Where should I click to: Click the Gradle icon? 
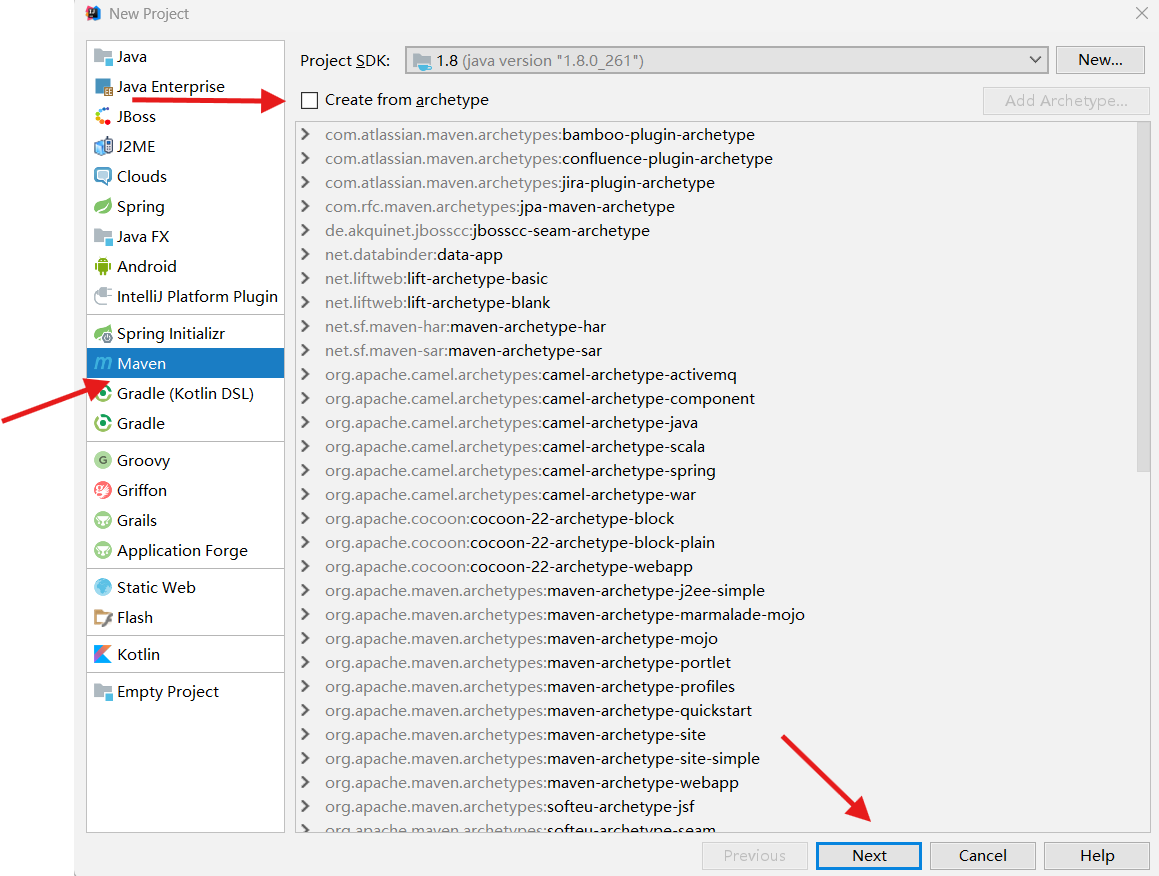(103, 424)
